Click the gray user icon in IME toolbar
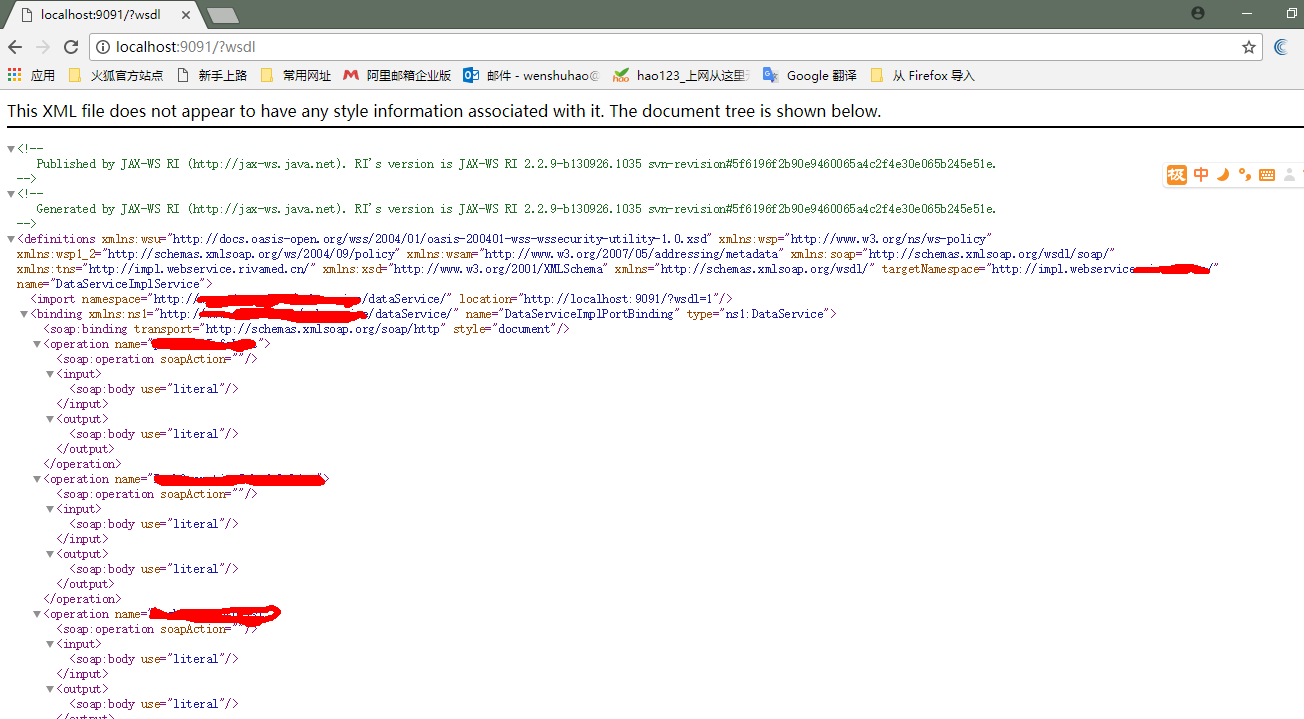Image resolution: width=1304 pixels, height=719 pixels. point(1289,175)
